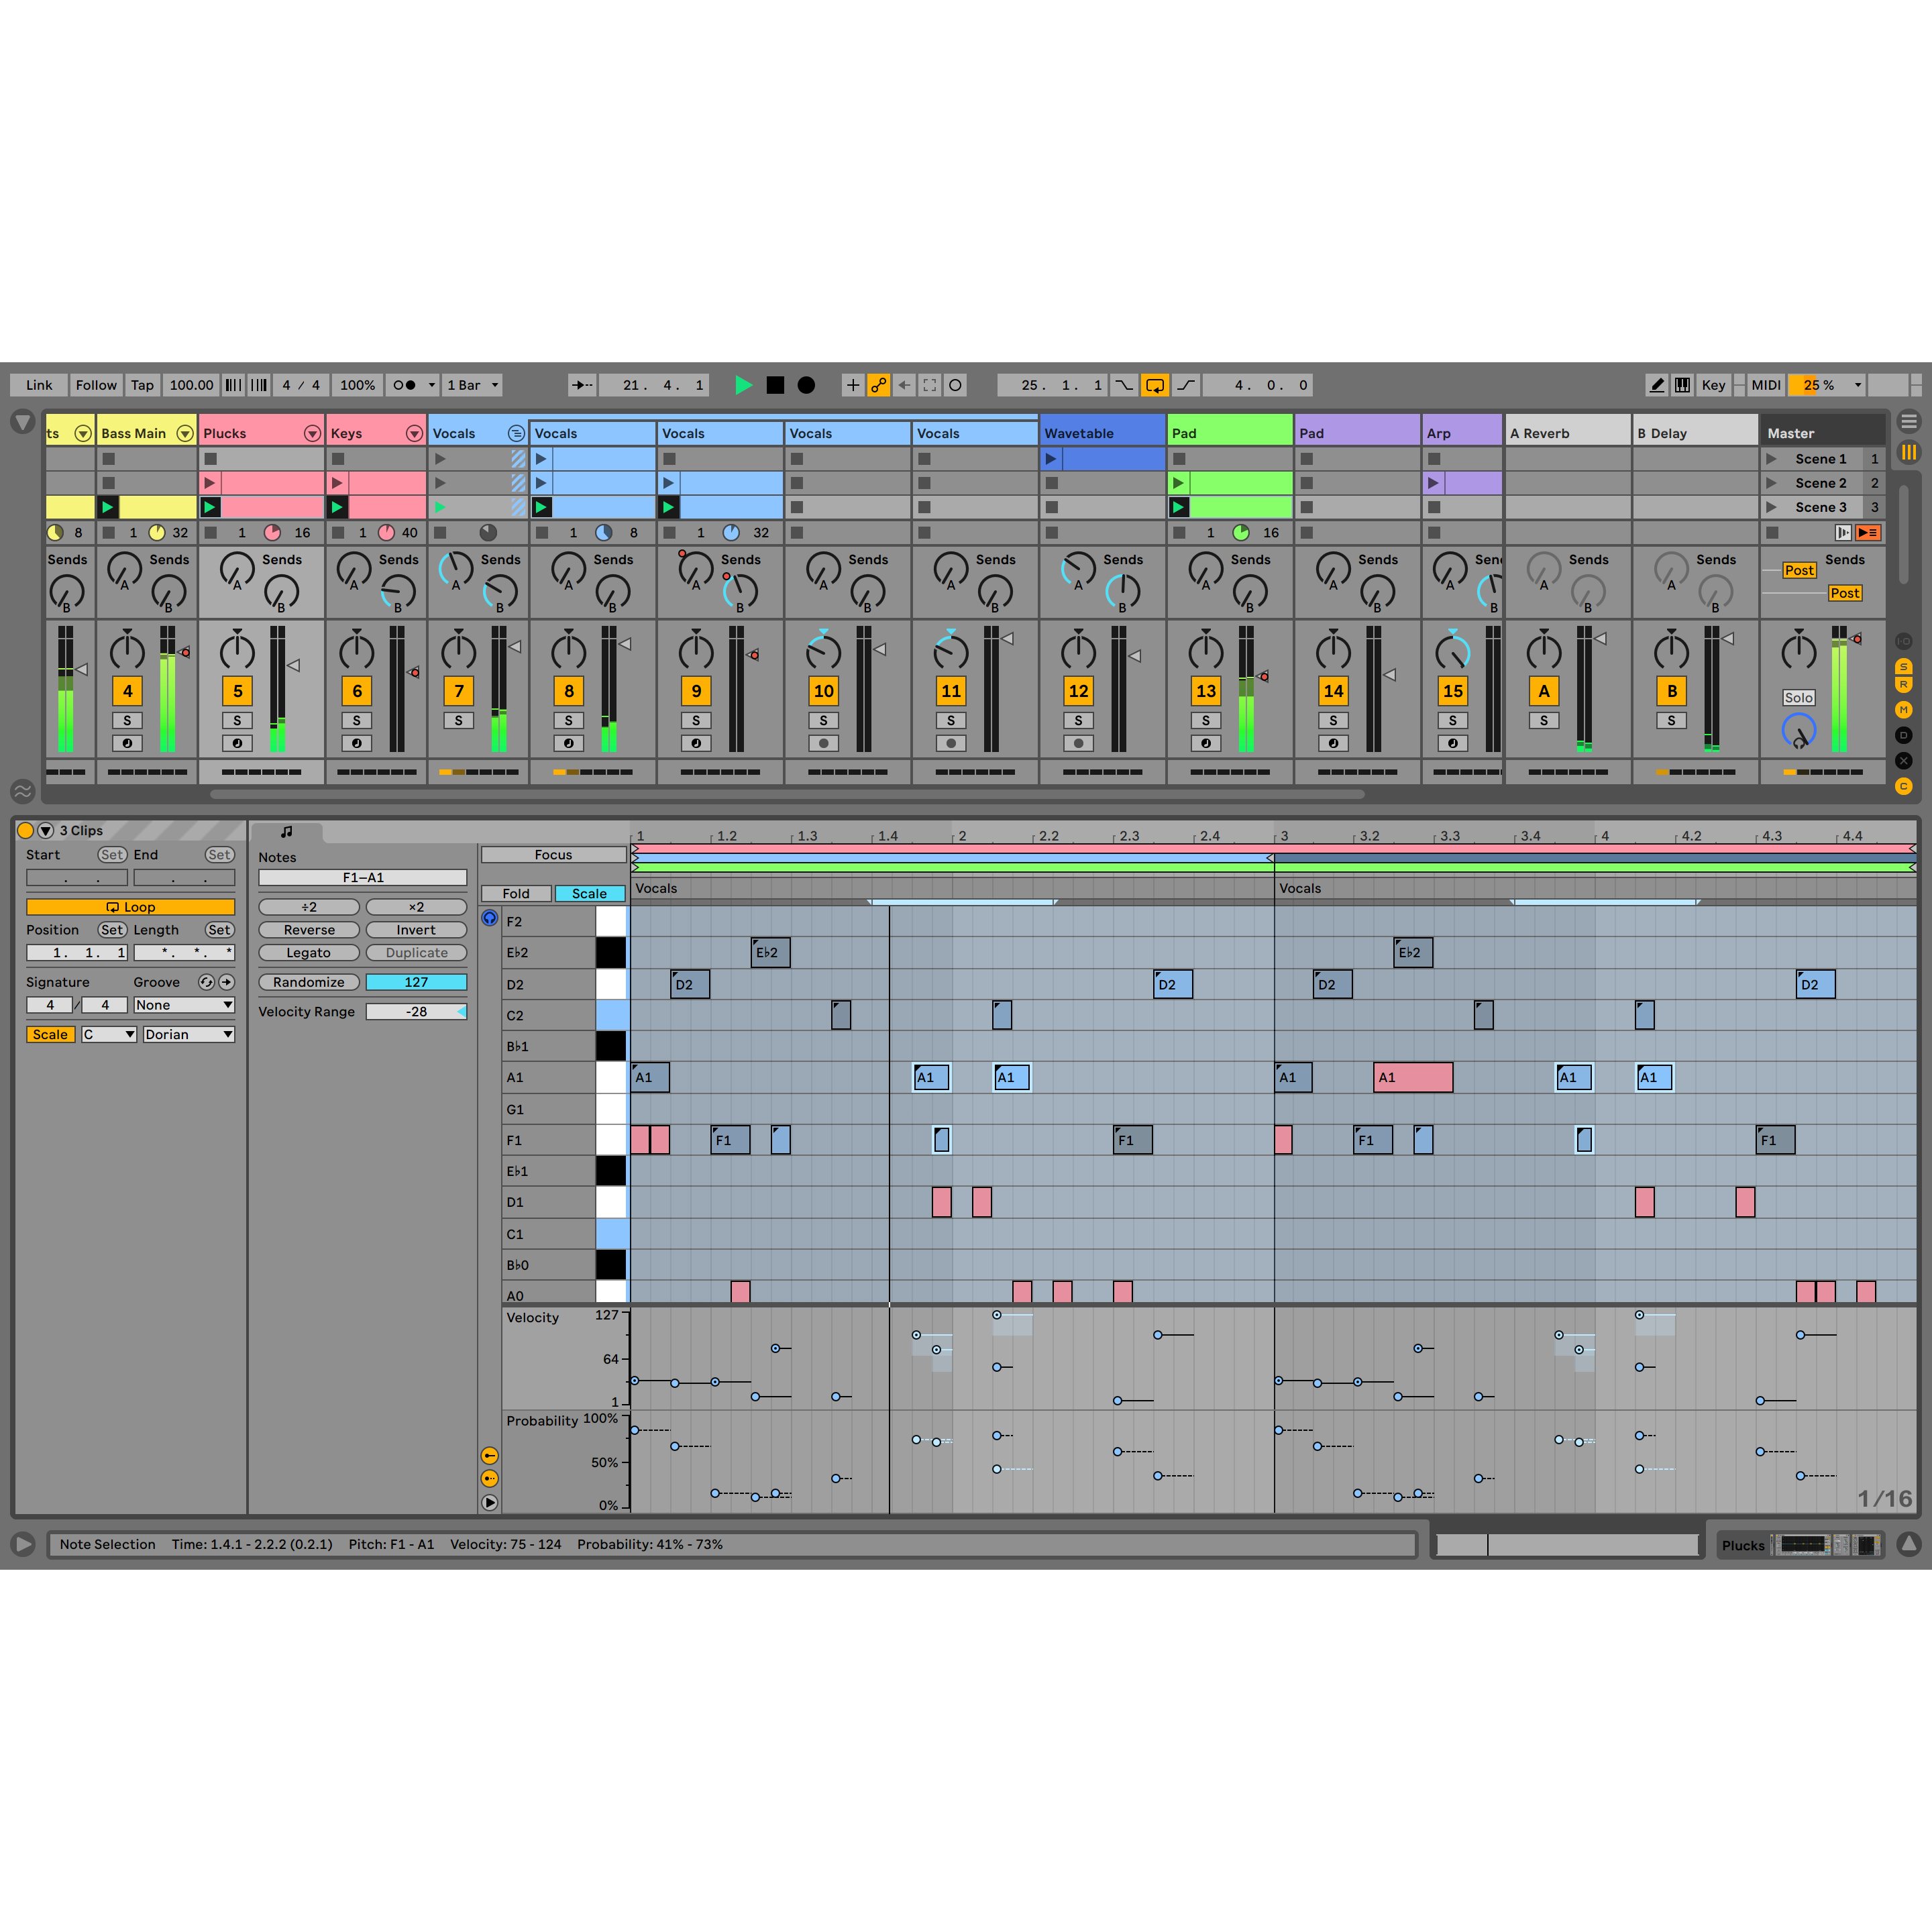
Task: Enable the Fold button in note editor
Action: 516,893
